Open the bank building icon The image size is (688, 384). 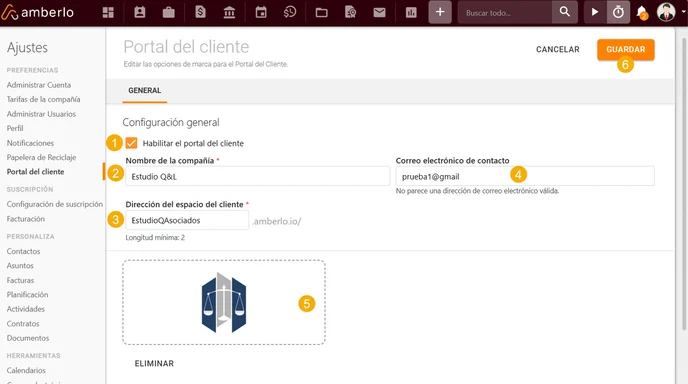coord(229,12)
